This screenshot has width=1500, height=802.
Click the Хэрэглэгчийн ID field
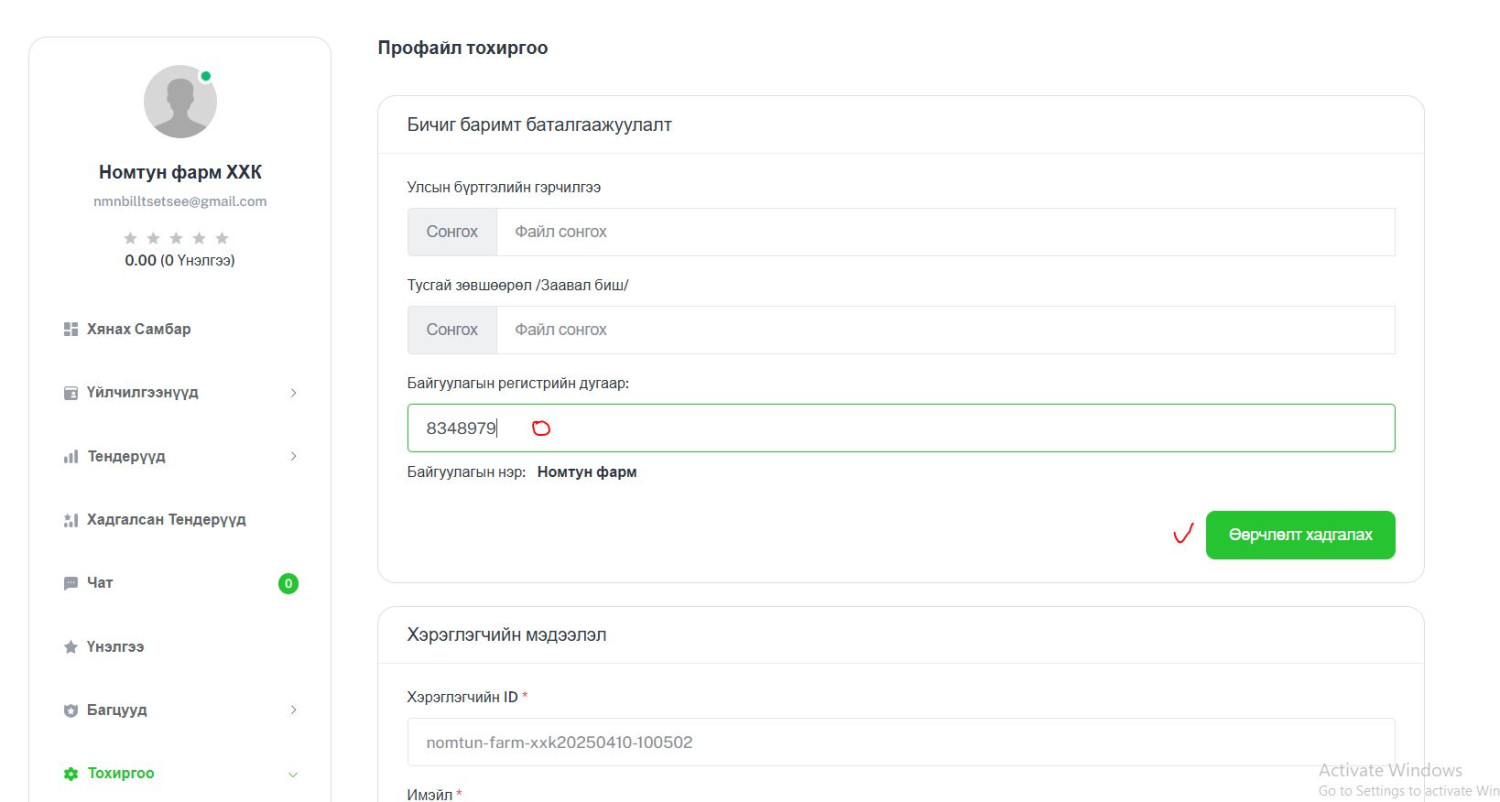pyautogui.click(x=901, y=743)
